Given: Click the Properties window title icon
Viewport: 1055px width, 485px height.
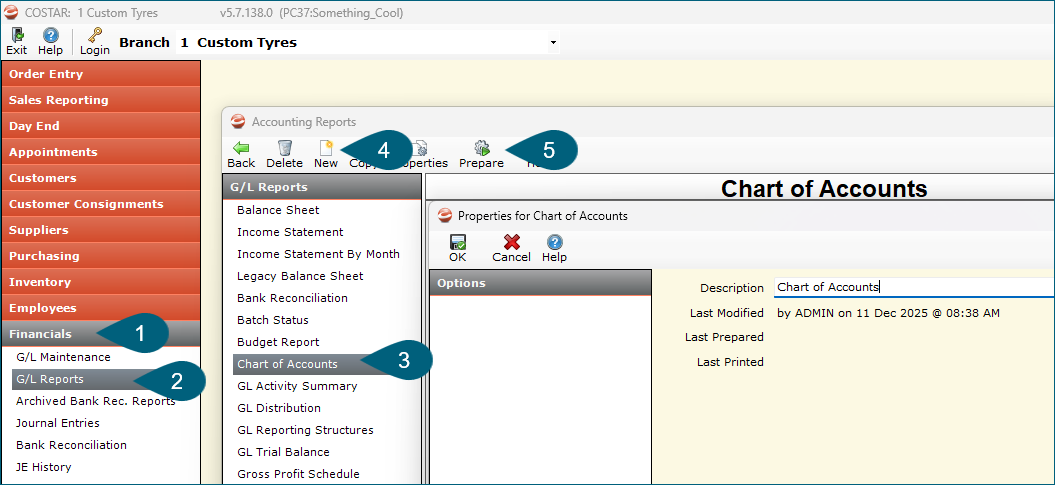Looking at the screenshot, I should click(x=444, y=216).
